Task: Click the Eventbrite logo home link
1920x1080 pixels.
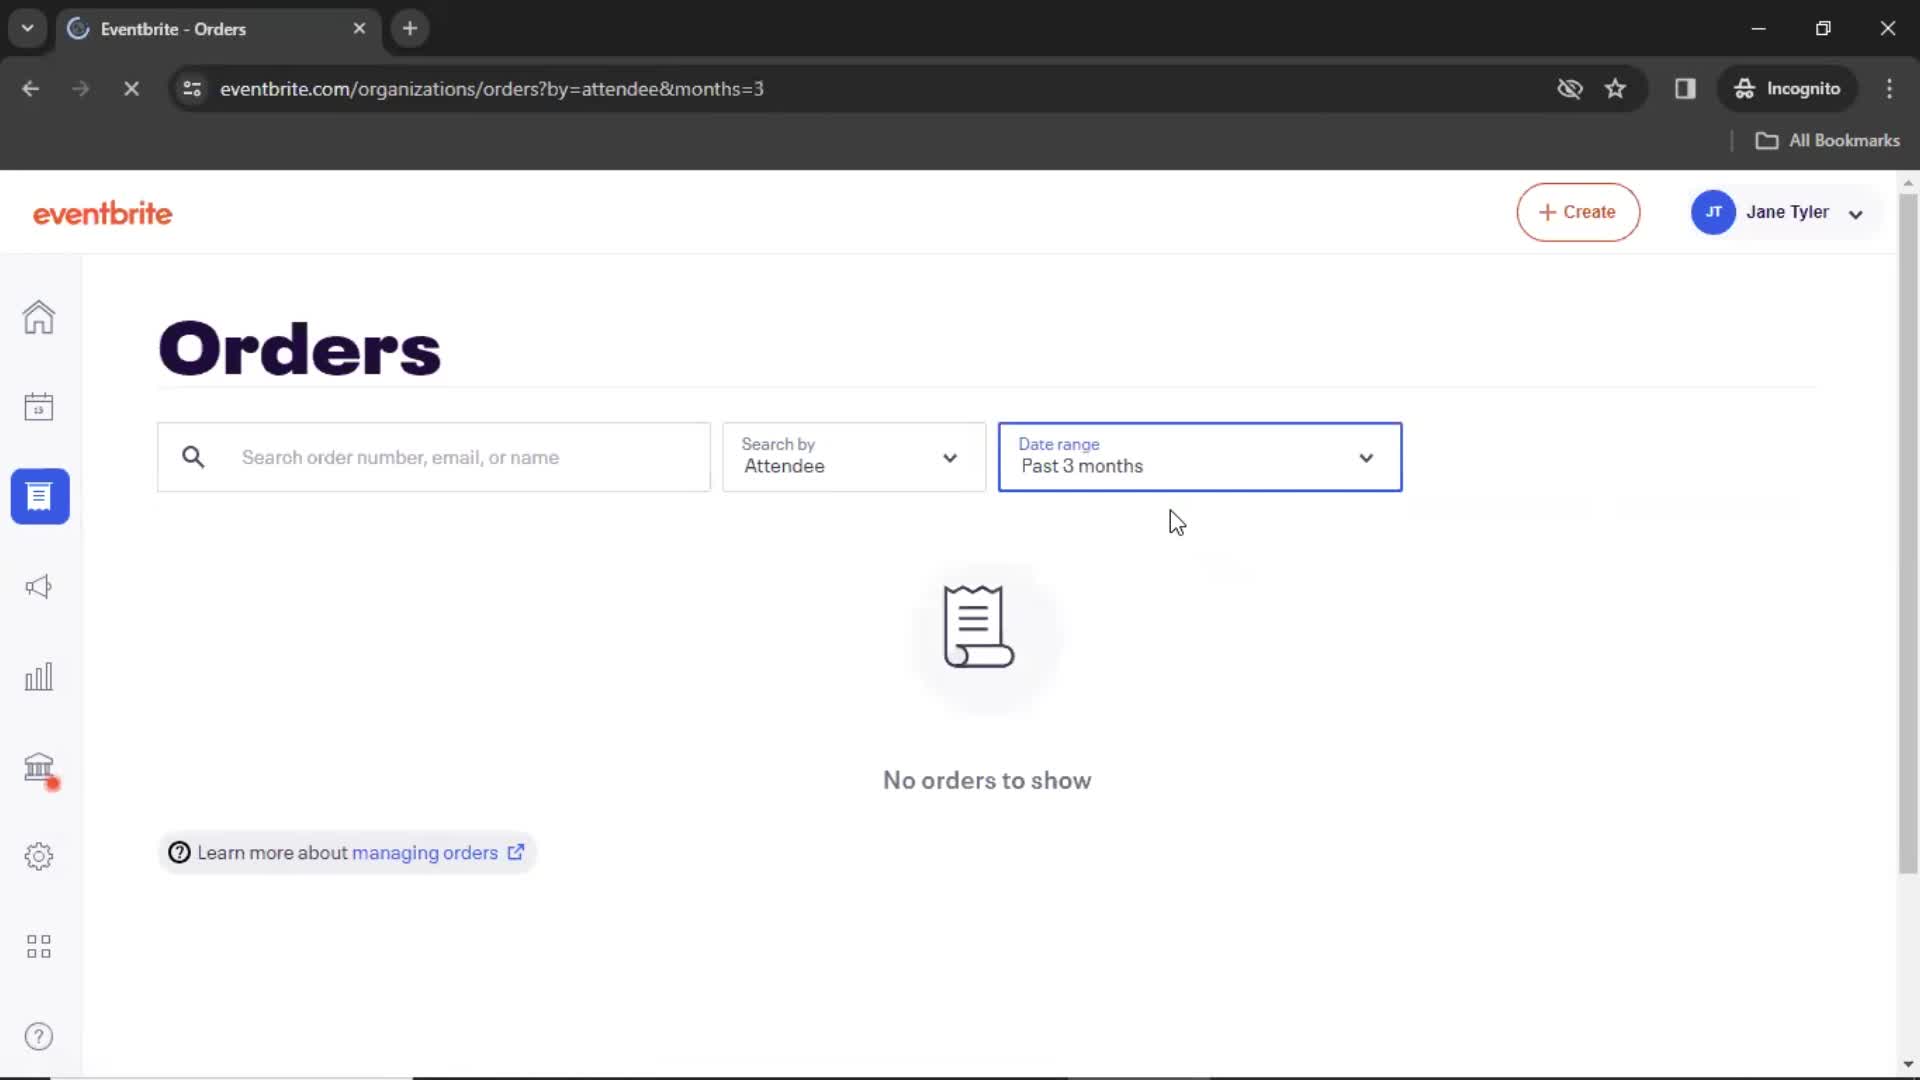Action: 102,214
